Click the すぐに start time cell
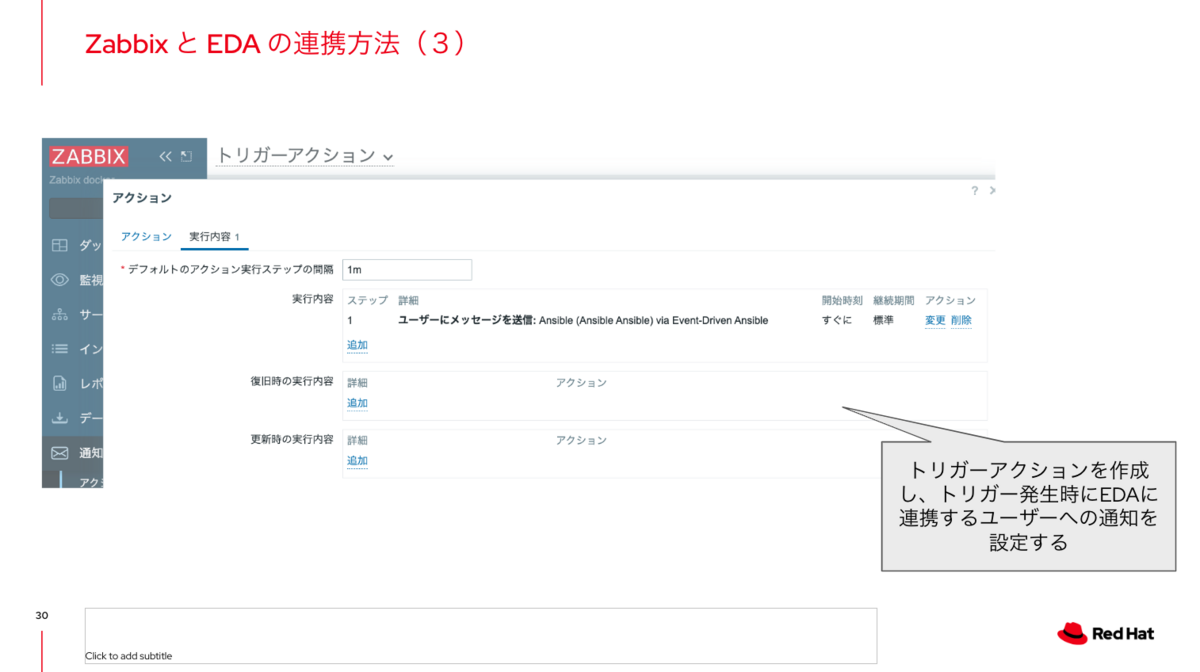 [837, 321]
